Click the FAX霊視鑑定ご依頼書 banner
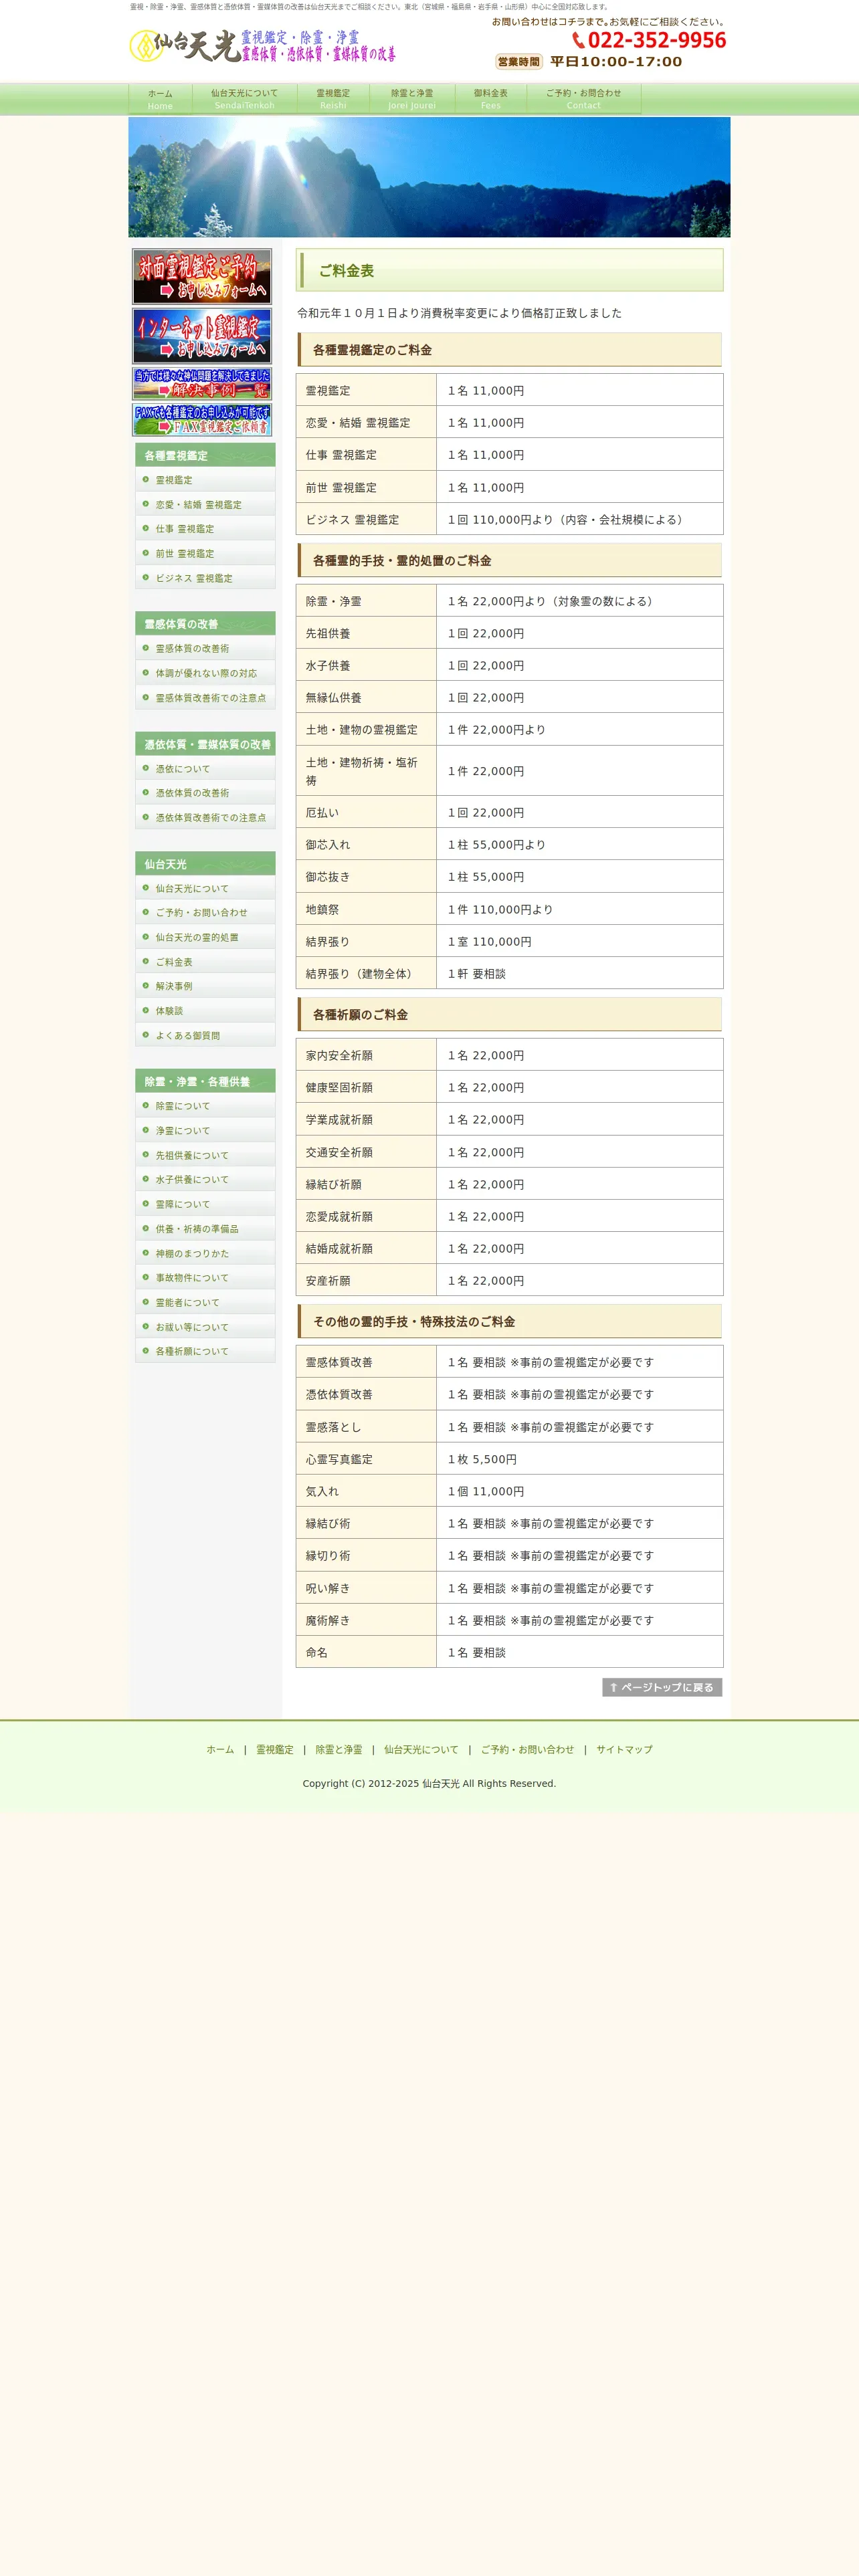The width and height of the screenshot is (859, 2576). (x=202, y=420)
